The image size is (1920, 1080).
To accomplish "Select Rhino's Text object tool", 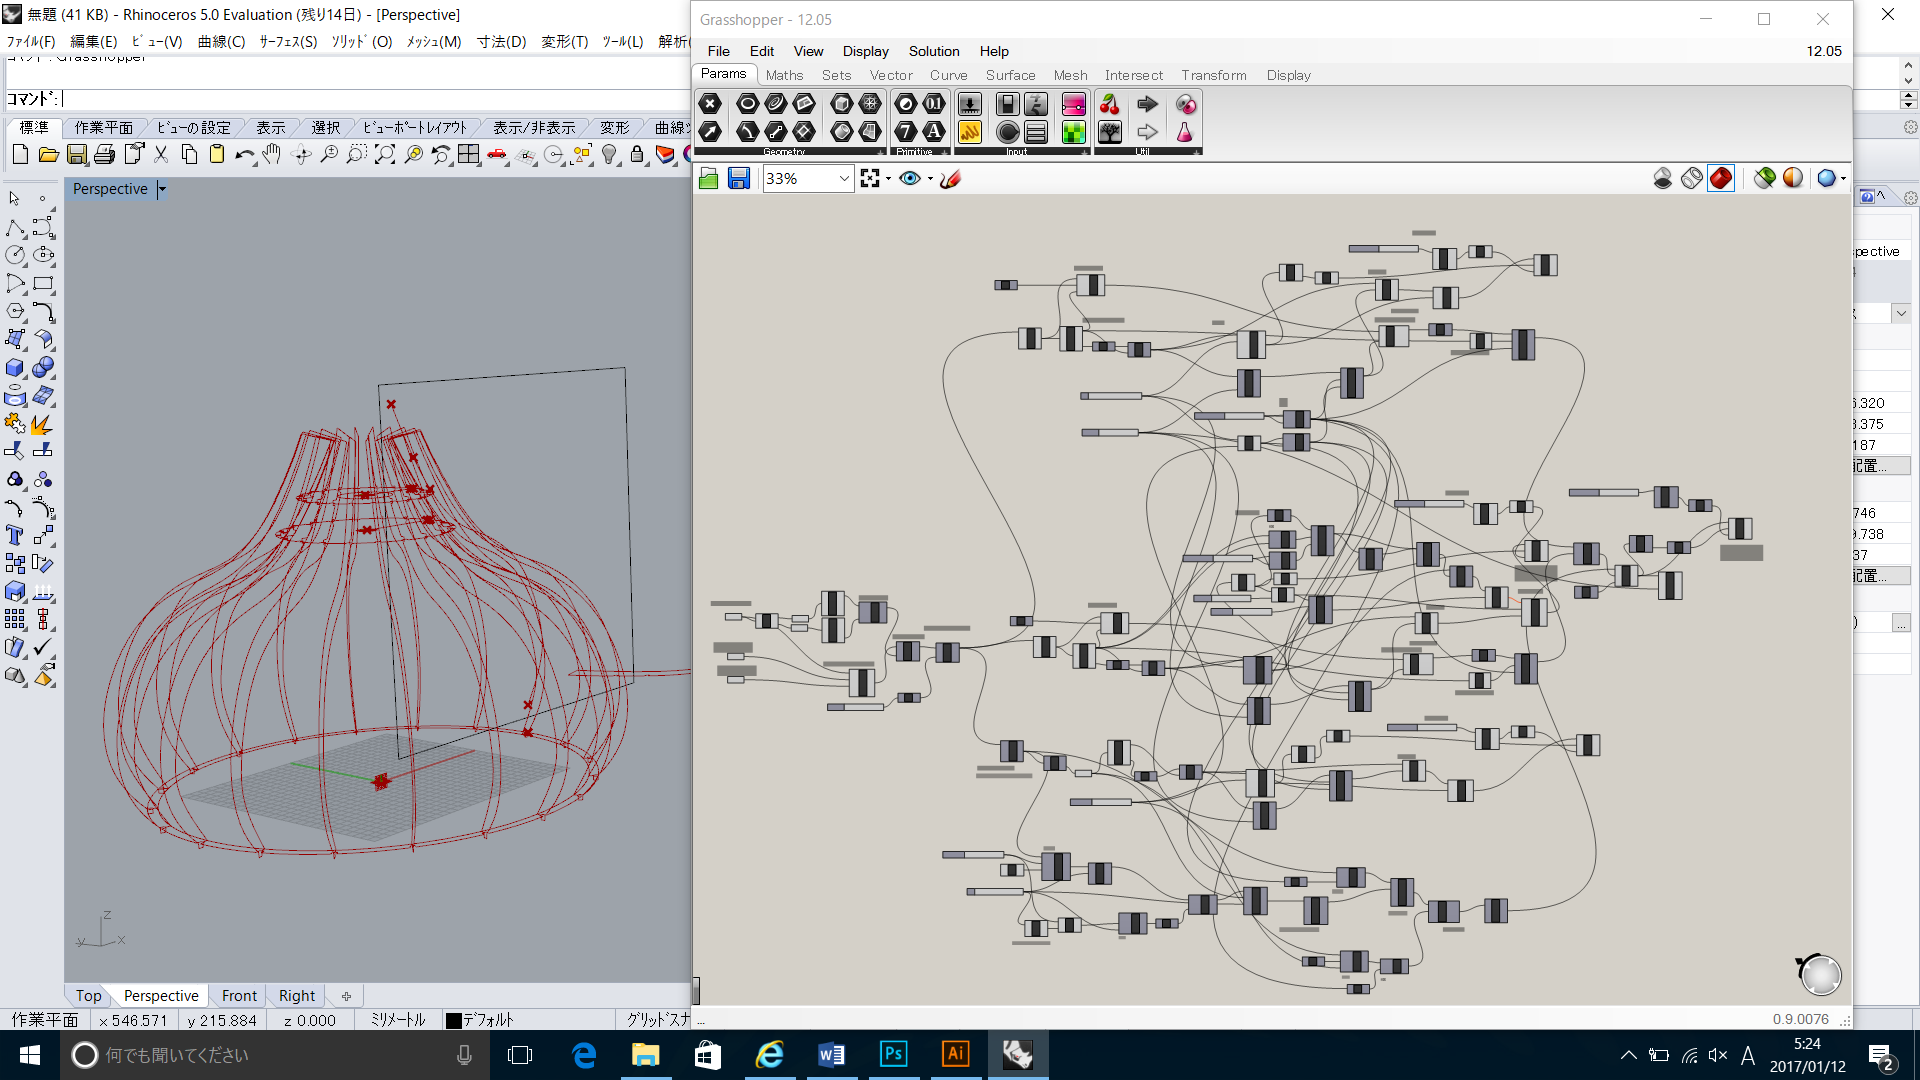I will tap(15, 535).
